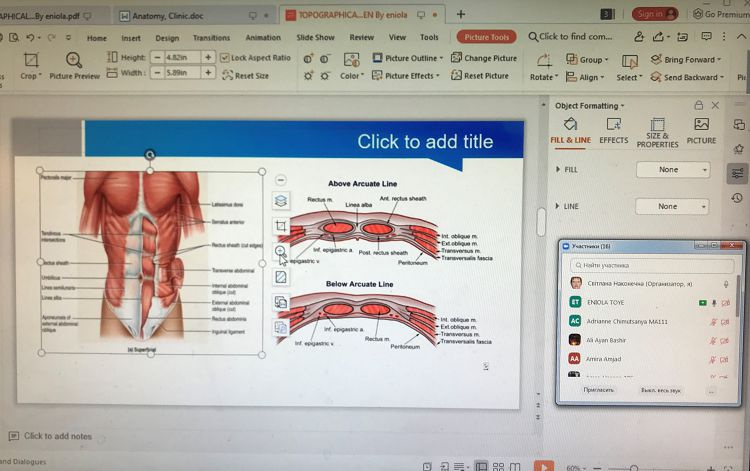Switch to the Anatomy, Clinic.doc document tab

(x=195, y=16)
